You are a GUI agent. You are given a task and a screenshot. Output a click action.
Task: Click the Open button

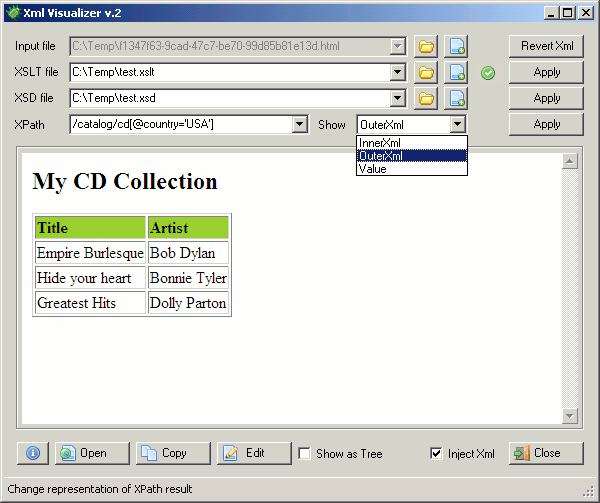[x=92, y=453]
